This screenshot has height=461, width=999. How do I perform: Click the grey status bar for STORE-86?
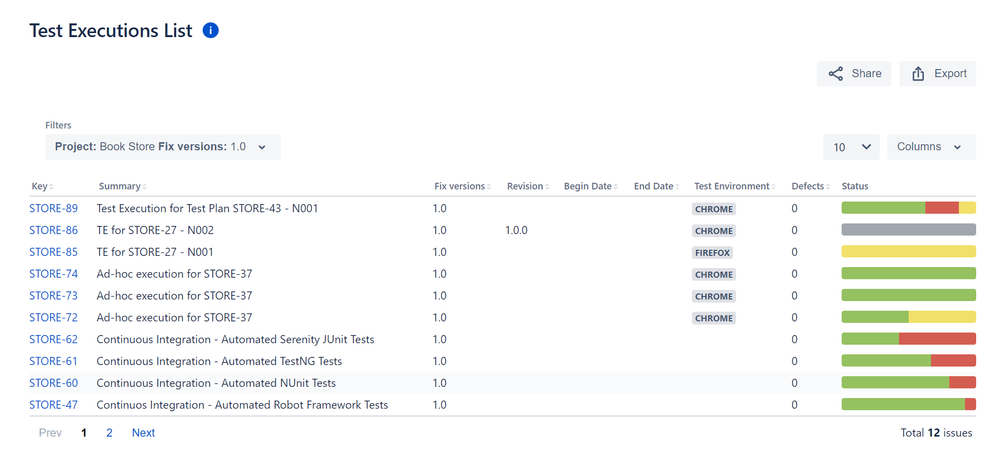(909, 229)
